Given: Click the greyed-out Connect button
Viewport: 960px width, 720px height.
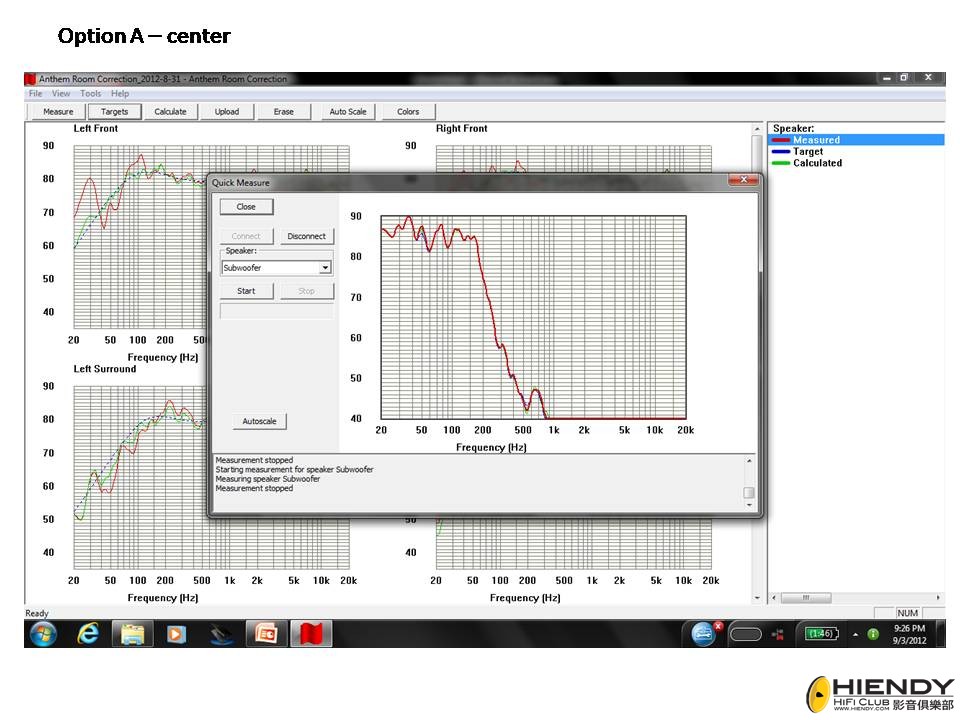Looking at the screenshot, I should pyautogui.click(x=246, y=236).
